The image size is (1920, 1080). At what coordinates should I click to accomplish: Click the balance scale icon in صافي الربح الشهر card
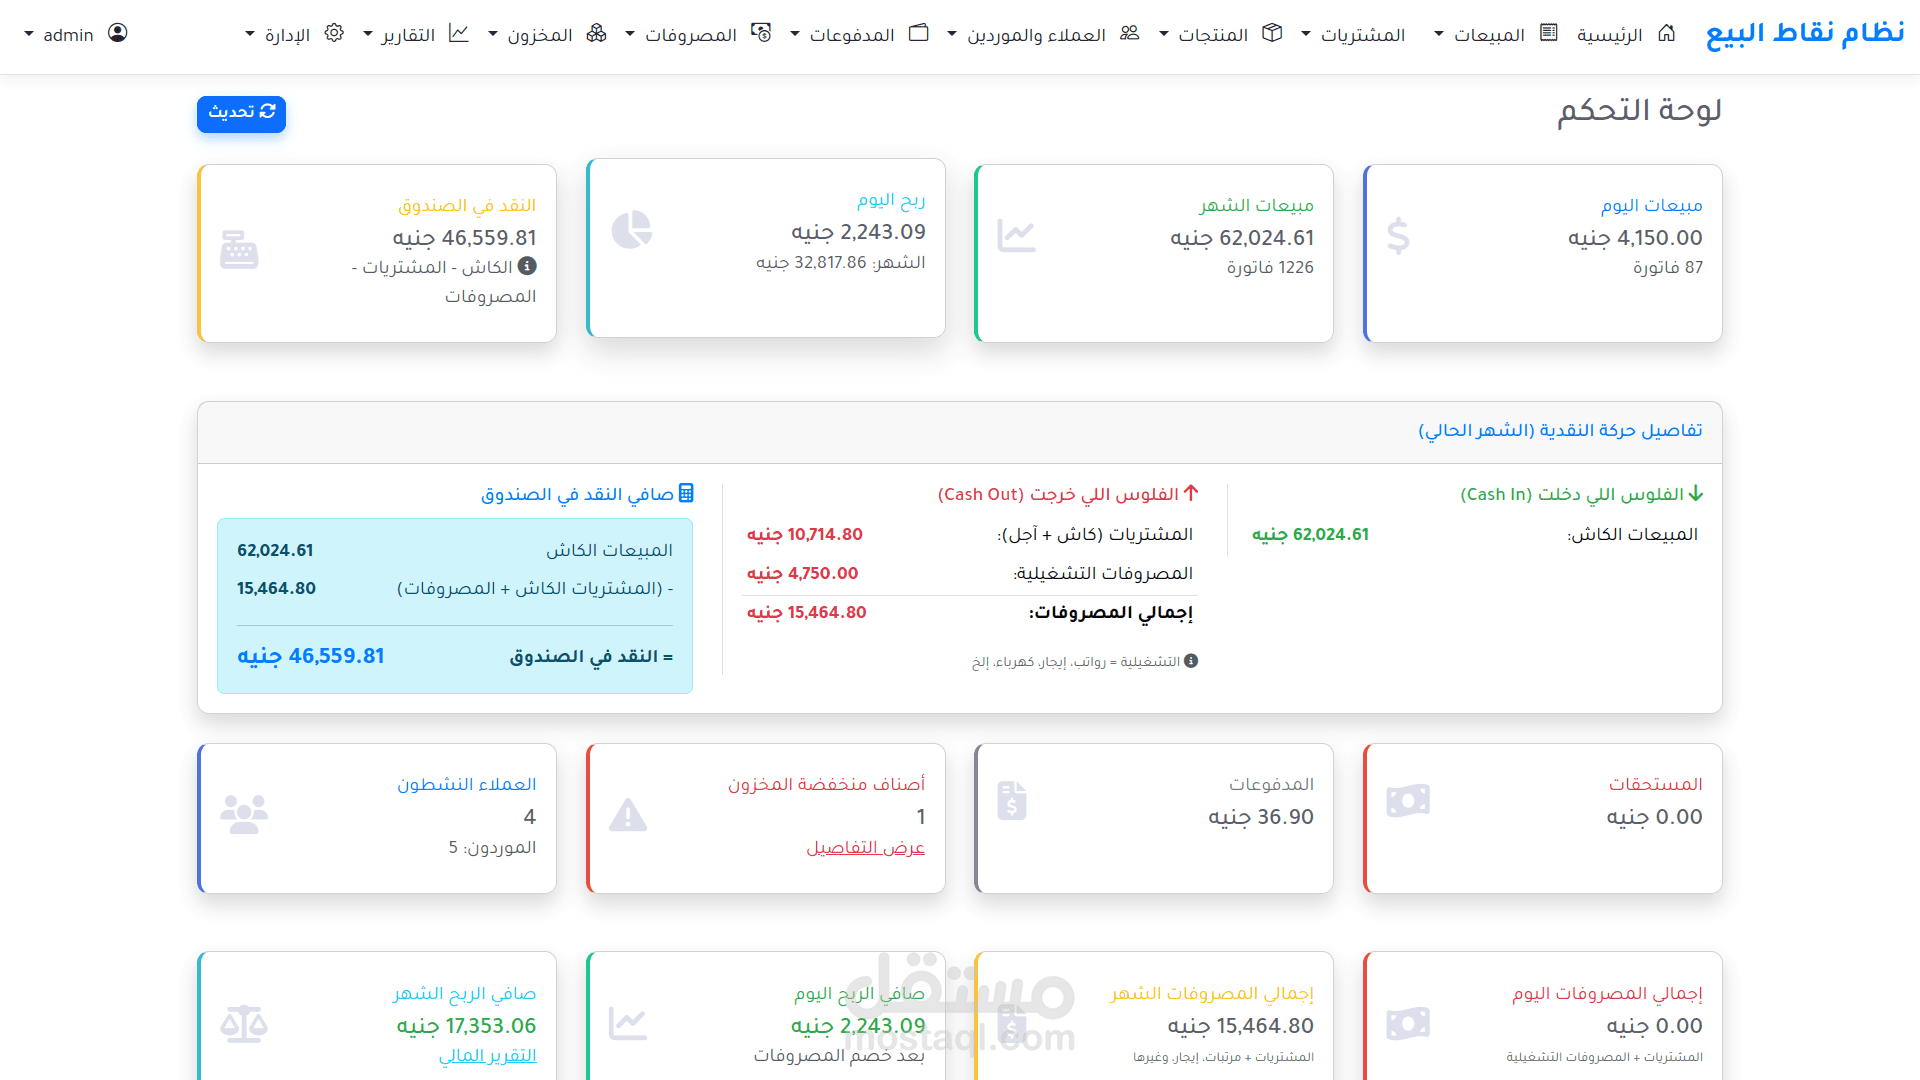(244, 1024)
